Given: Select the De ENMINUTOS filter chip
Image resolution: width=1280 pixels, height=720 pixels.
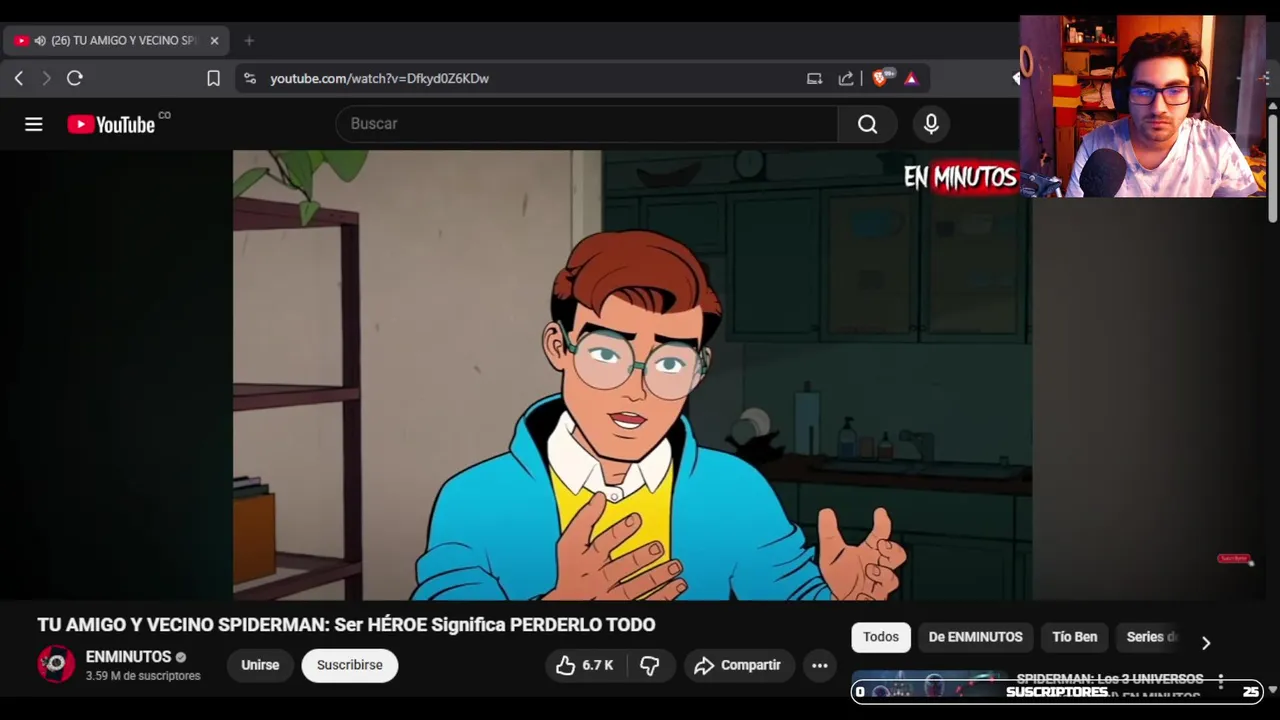Looking at the screenshot, I should pos(975,637).
